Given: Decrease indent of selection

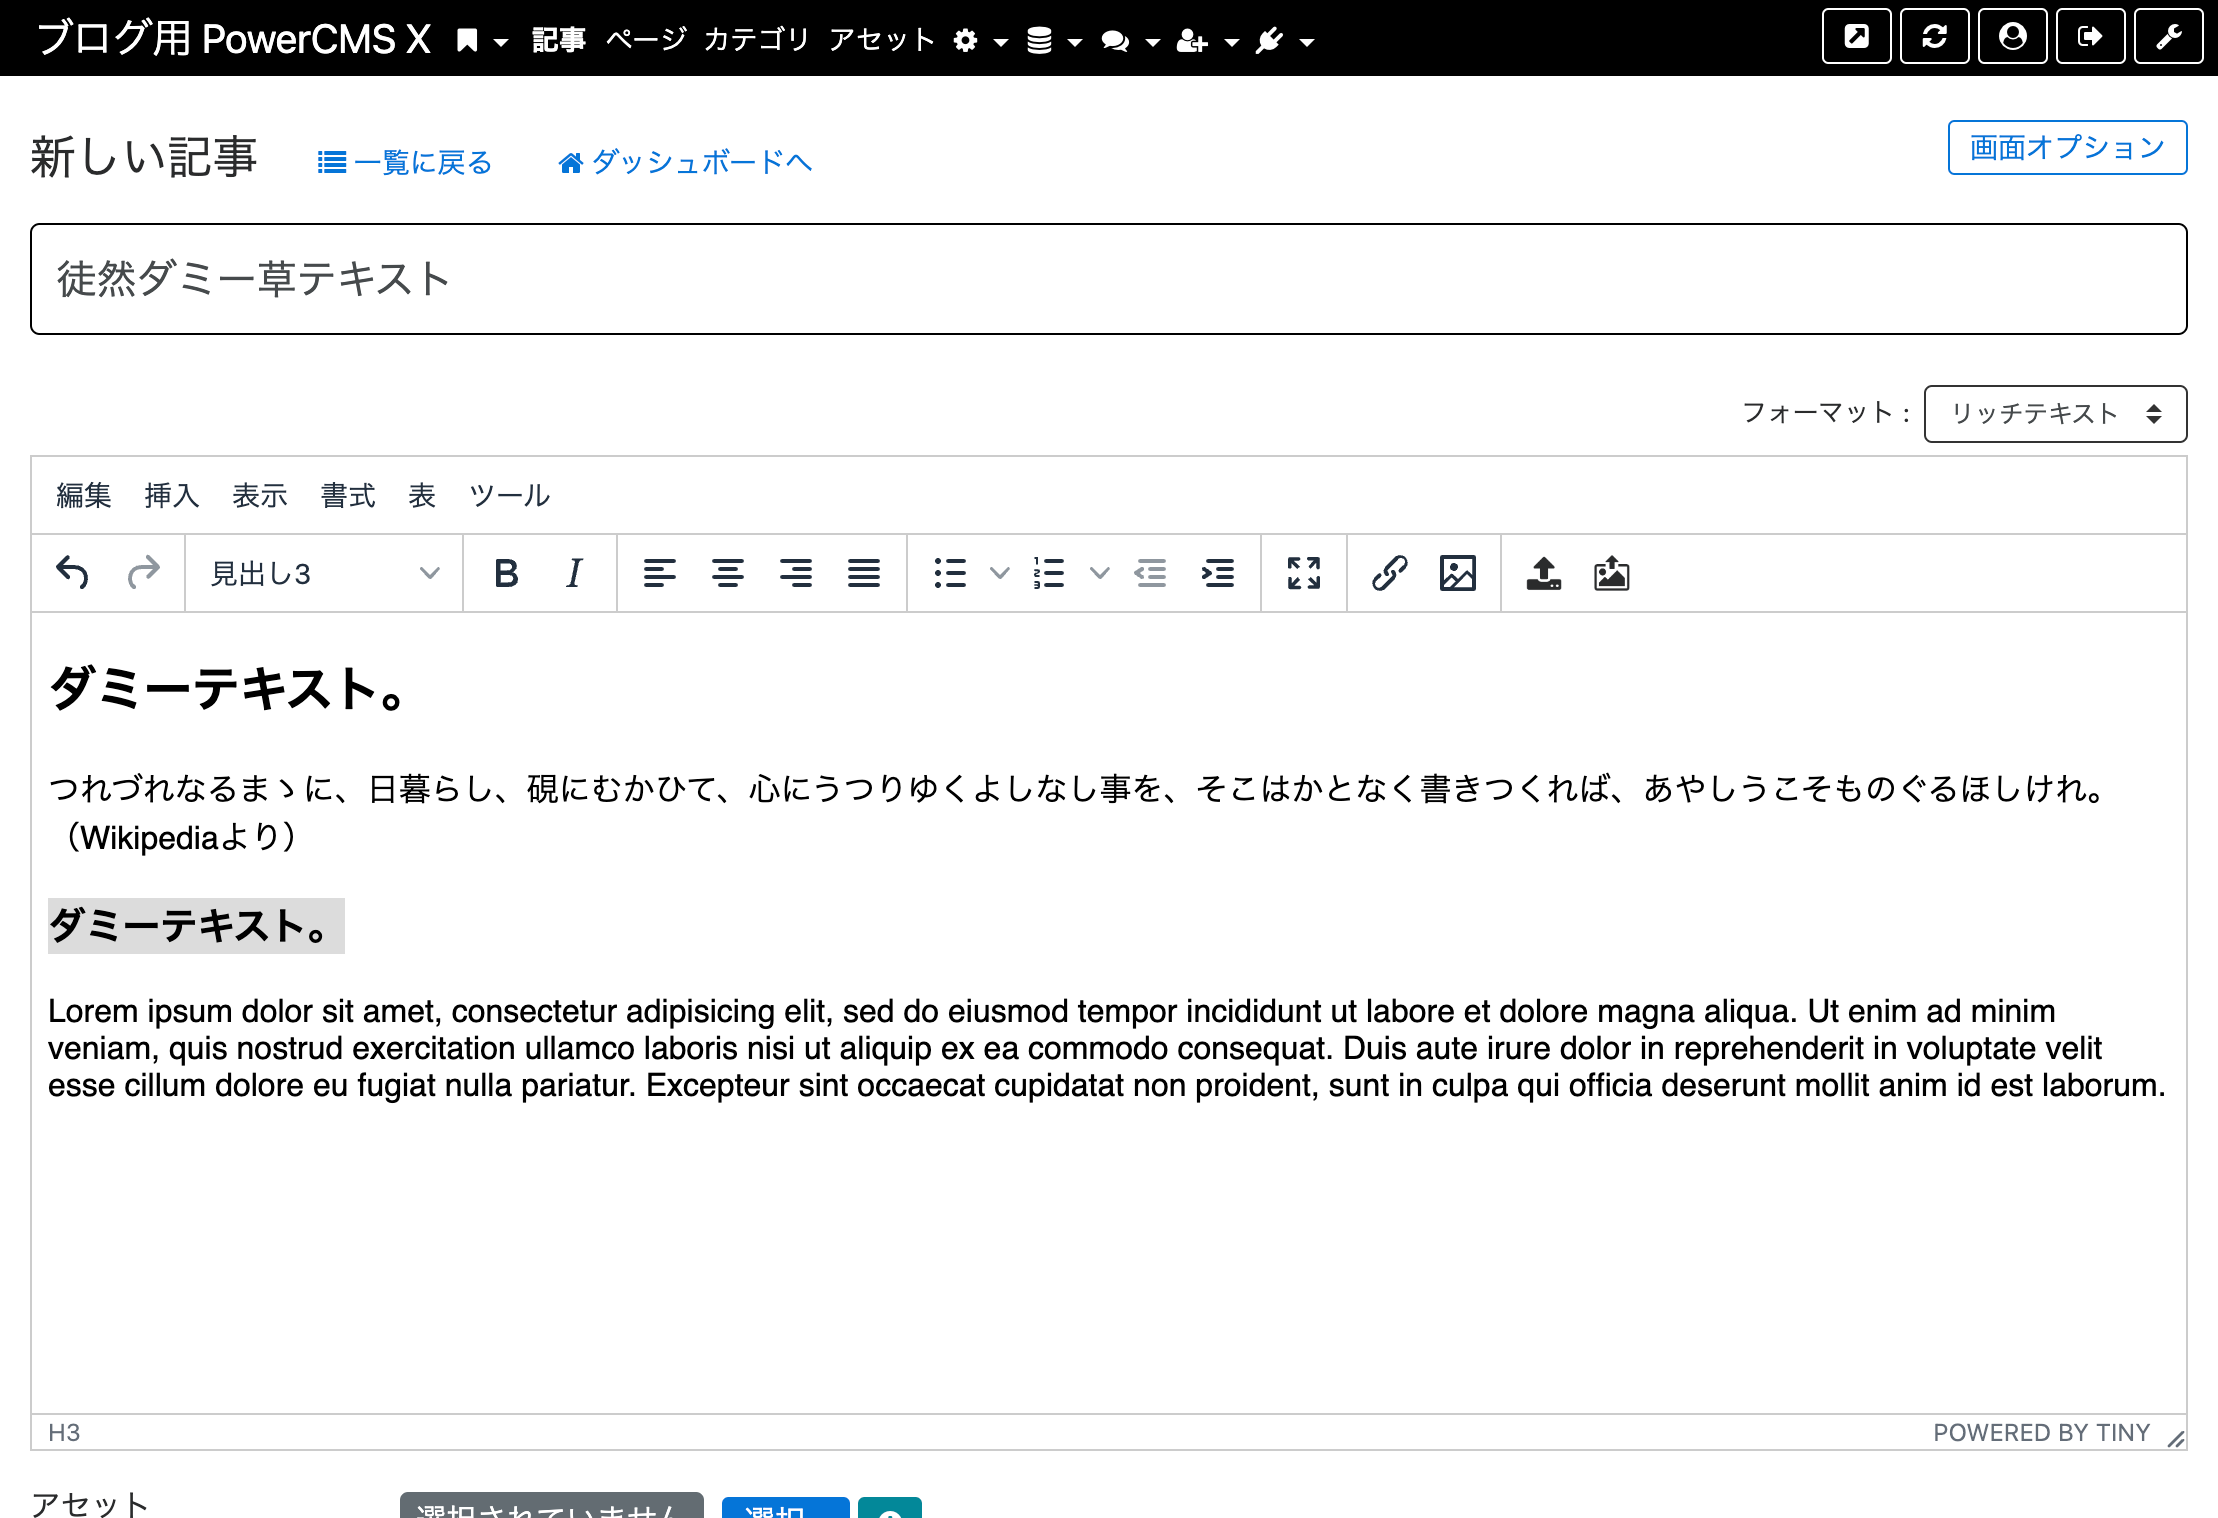Looking at the screenshot, I should click(1150, 573).
